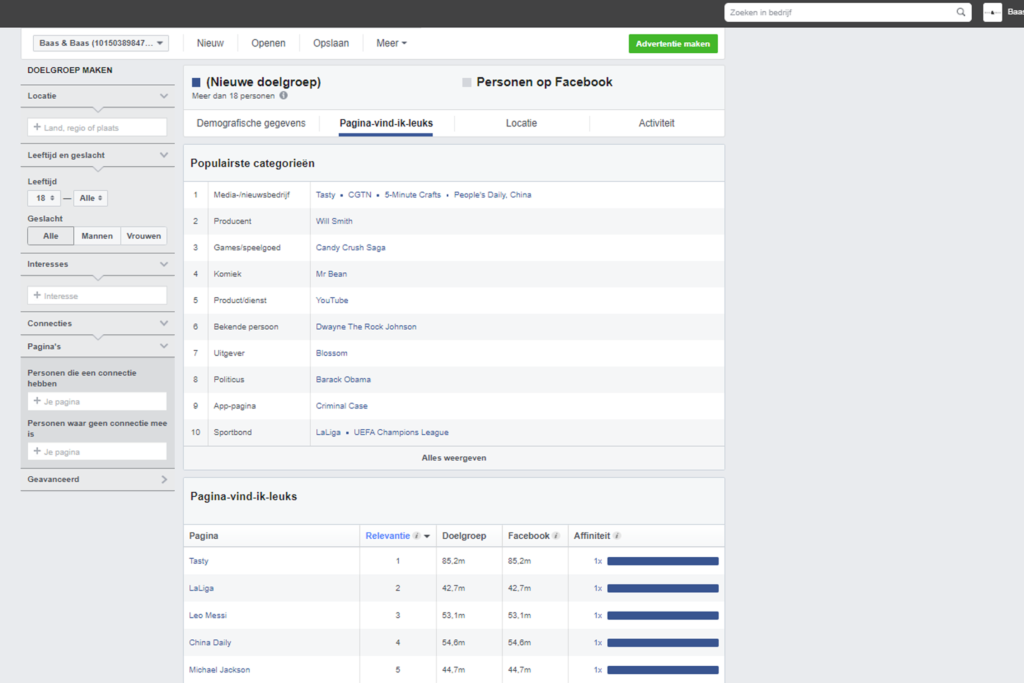Collapse the Pagina's section chevron
1024x683 pixels.
(x=164, y=346)
